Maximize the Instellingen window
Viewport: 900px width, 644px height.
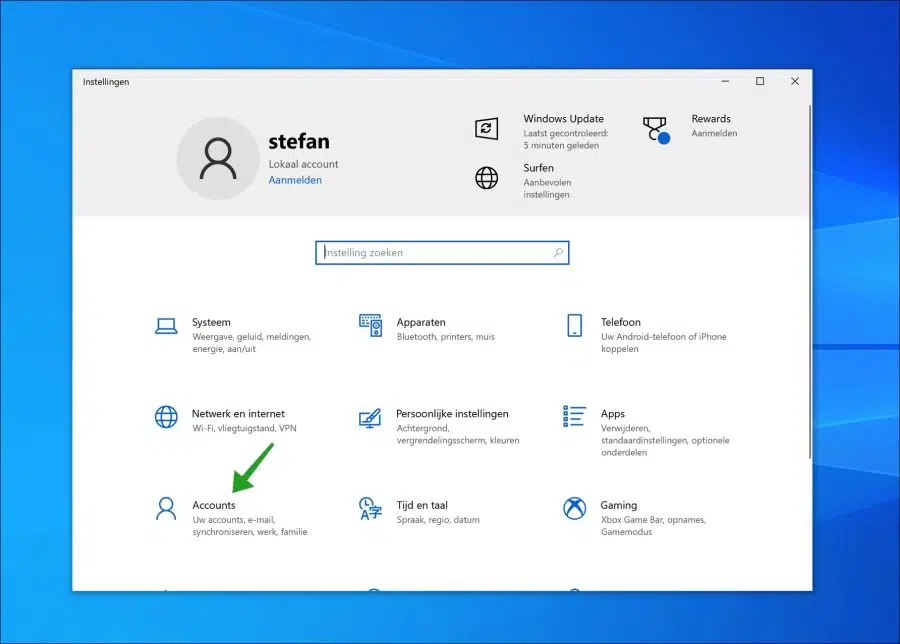click(x=760, y=82)
